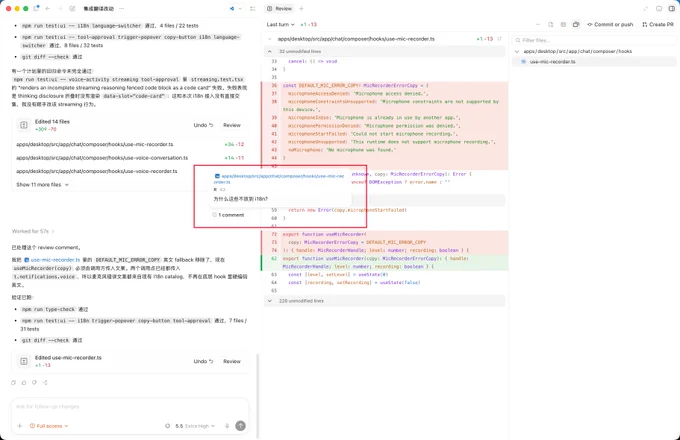Open use-mic-recorder.ts row in edited files list
Screen dimensions: 680x440
(130, 144)
